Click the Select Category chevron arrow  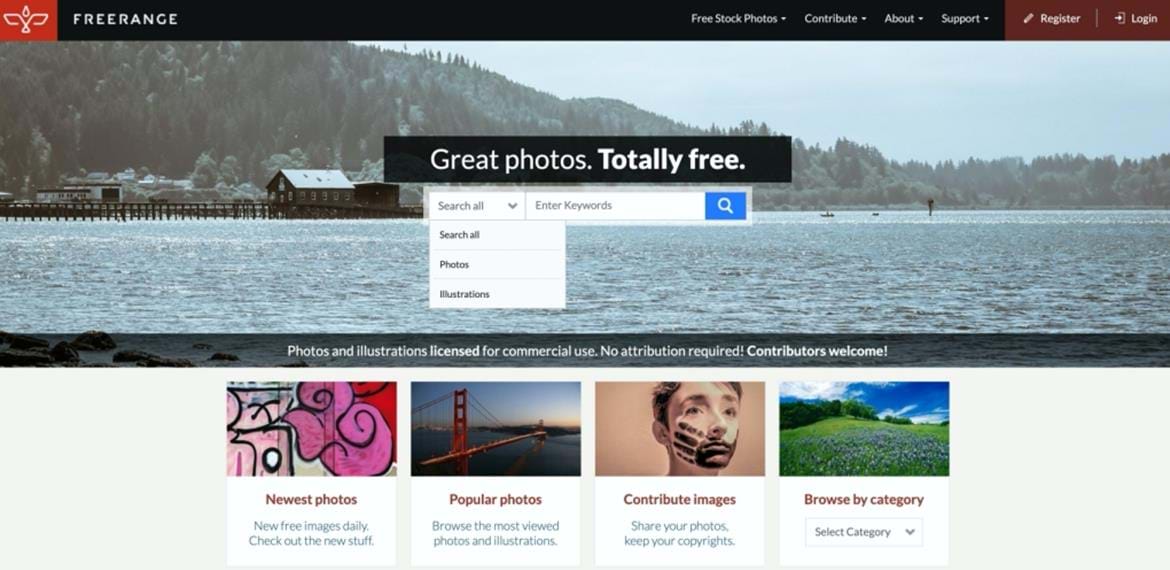(910, 532)
